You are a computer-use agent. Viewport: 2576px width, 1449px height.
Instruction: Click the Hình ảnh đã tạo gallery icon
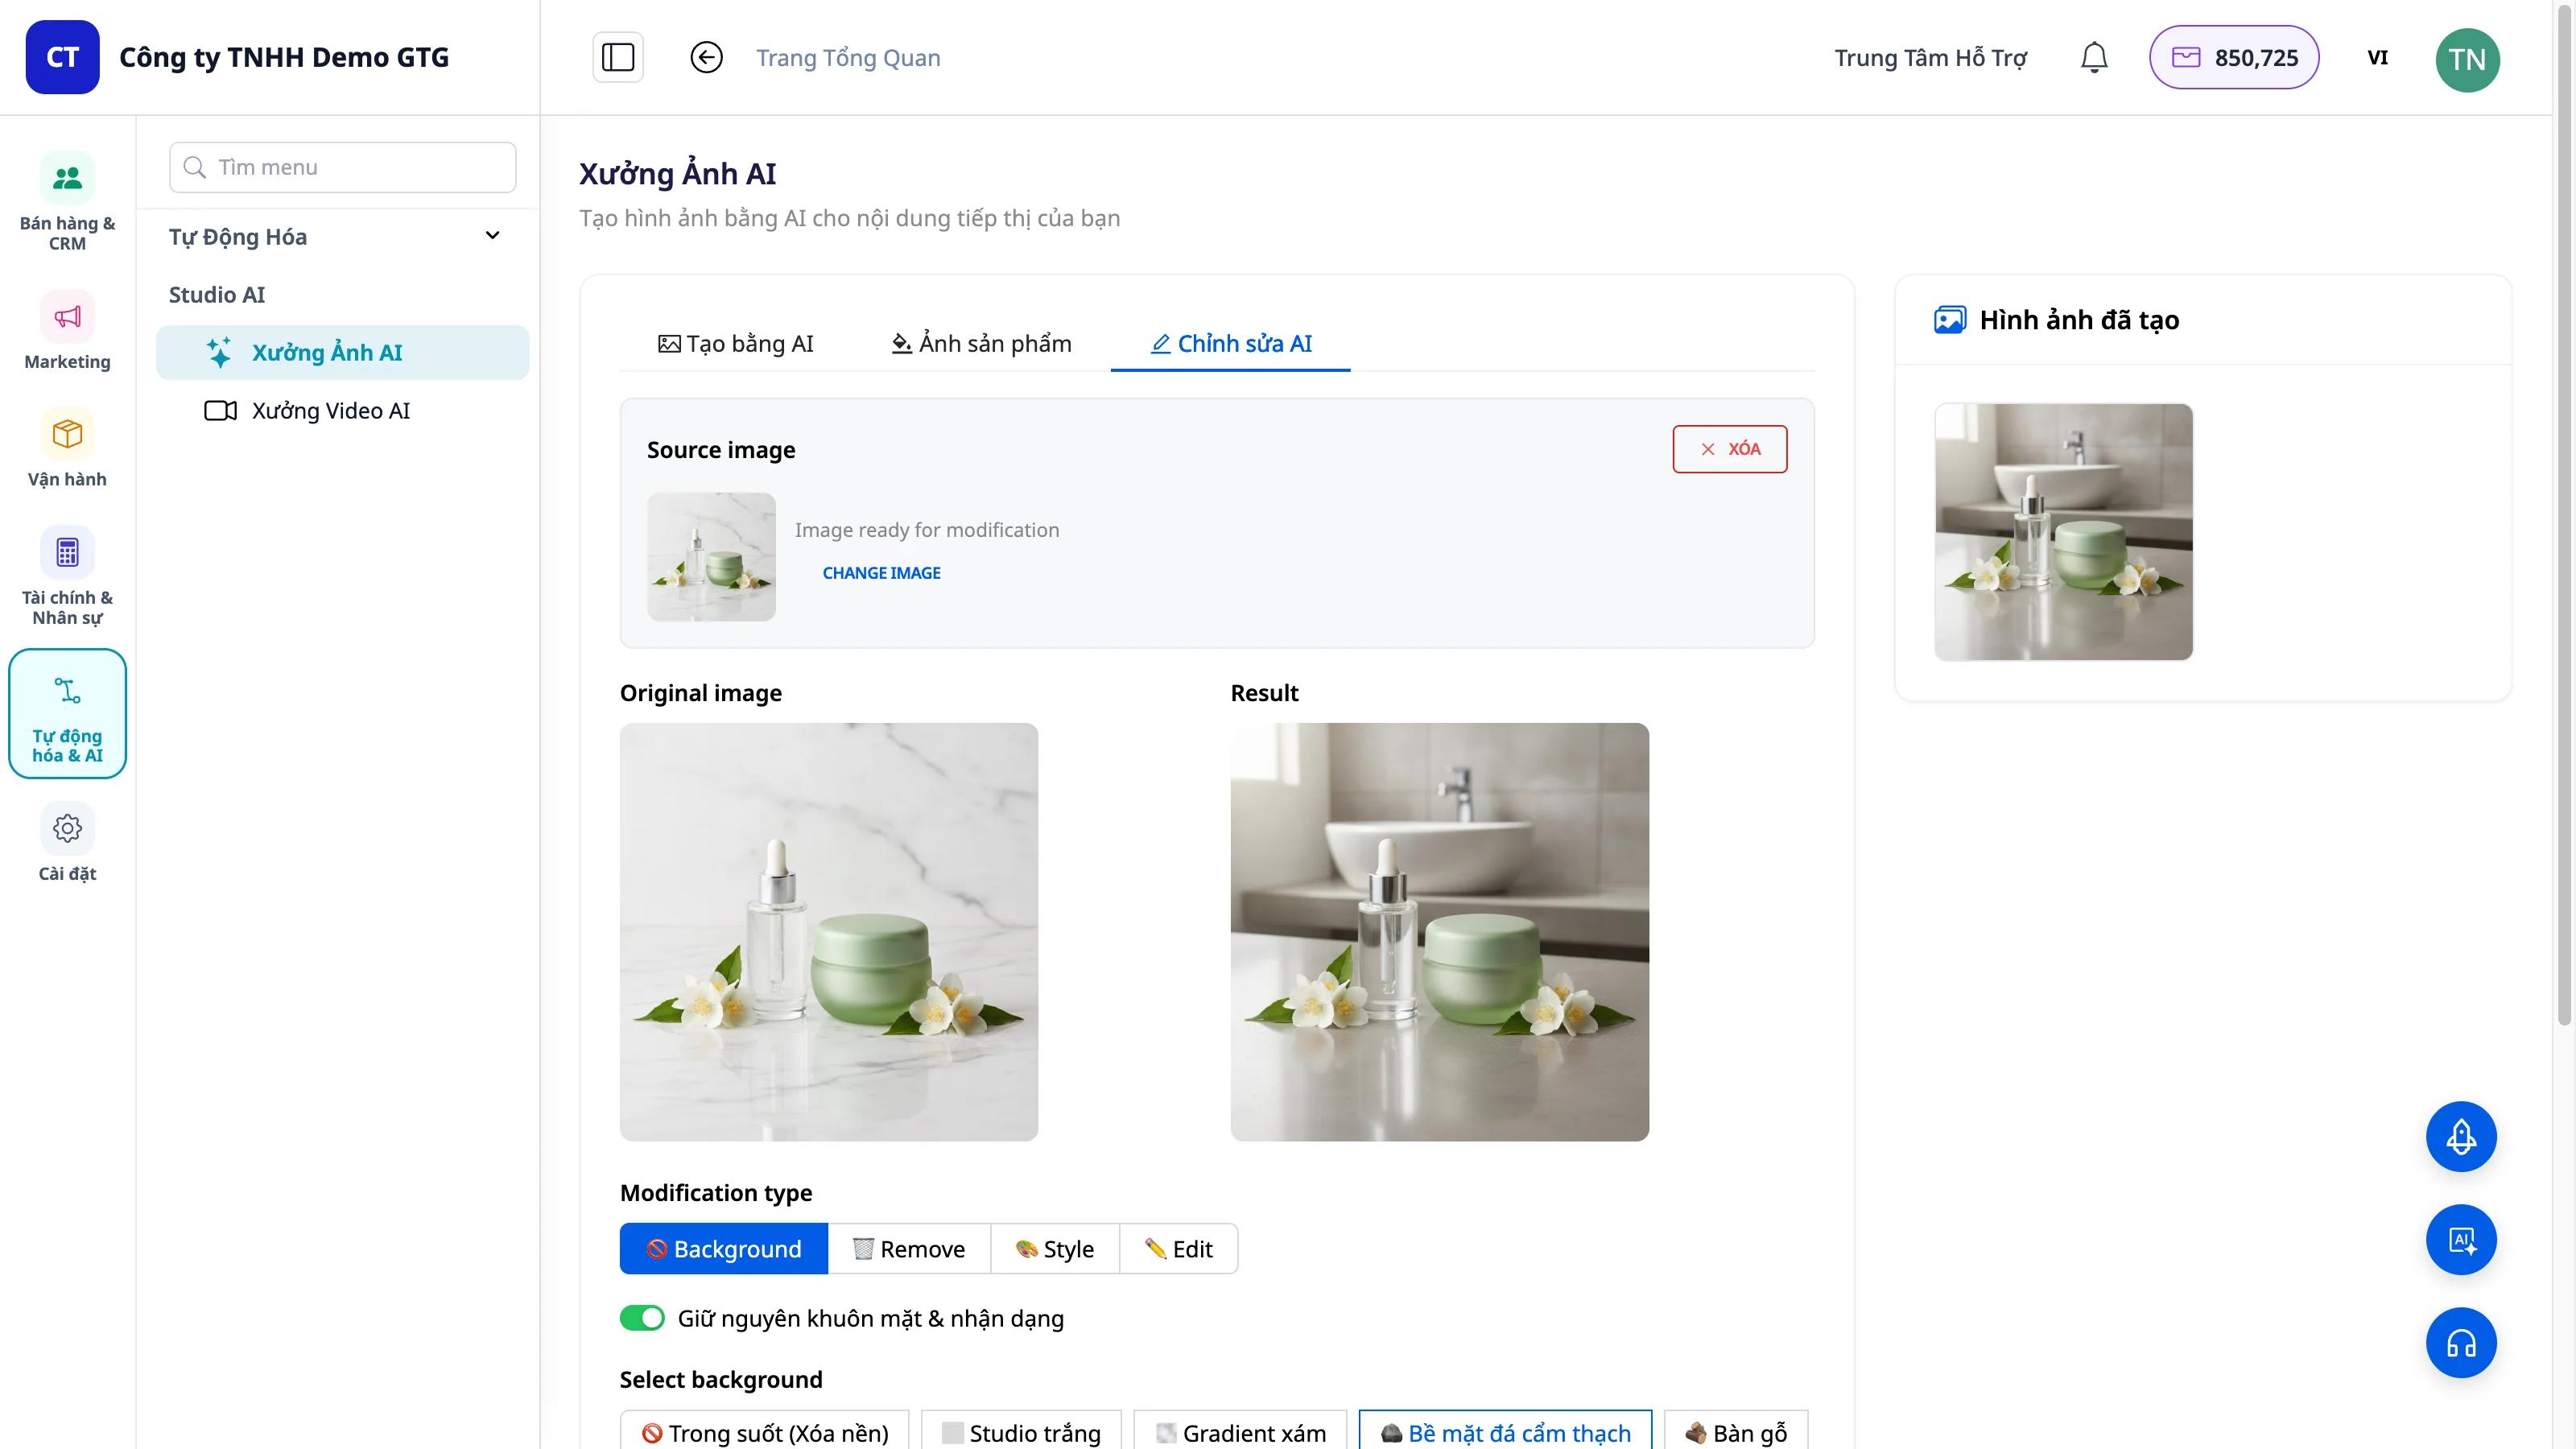coord(1950,320)
